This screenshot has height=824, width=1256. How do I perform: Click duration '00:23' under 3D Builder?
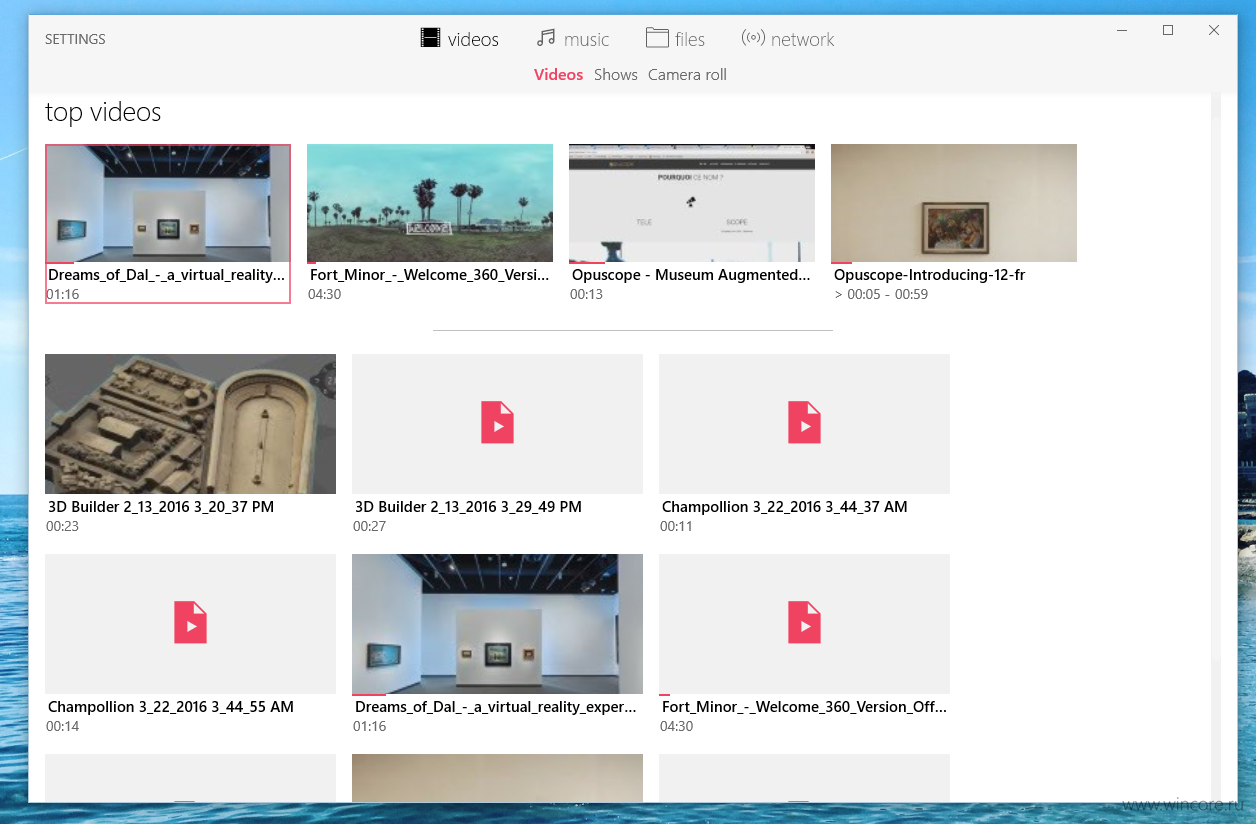[62, 526]
